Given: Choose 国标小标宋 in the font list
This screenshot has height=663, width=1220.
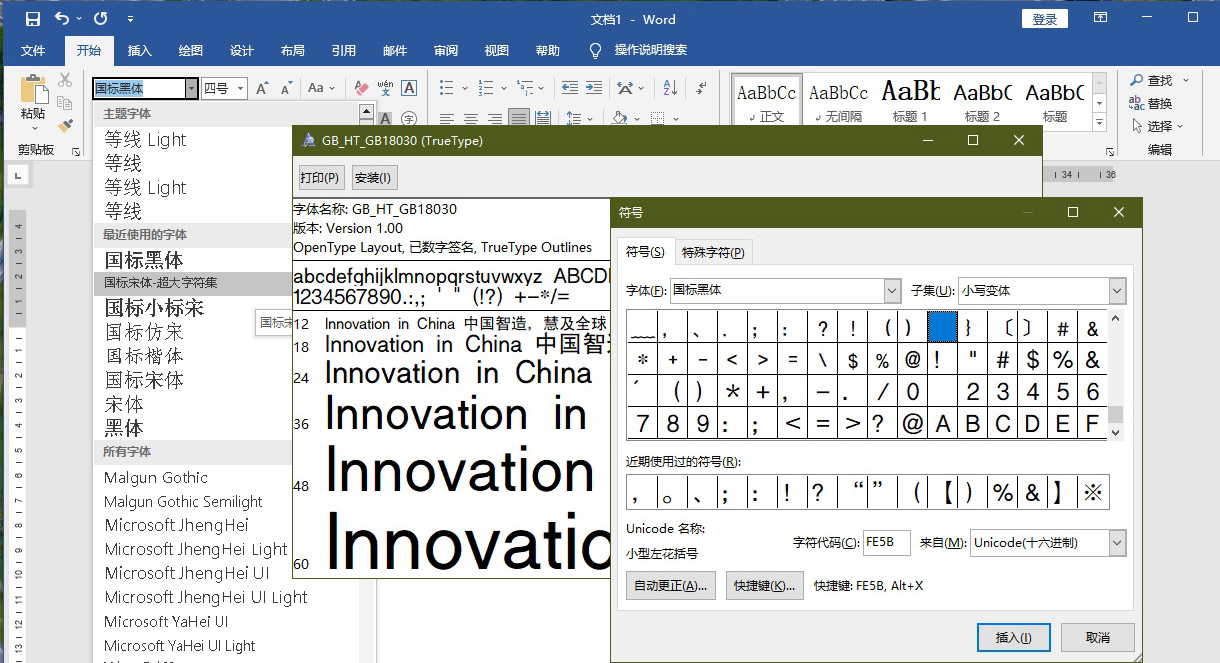Looking at the screenshot, I should [x=154, y=307].
